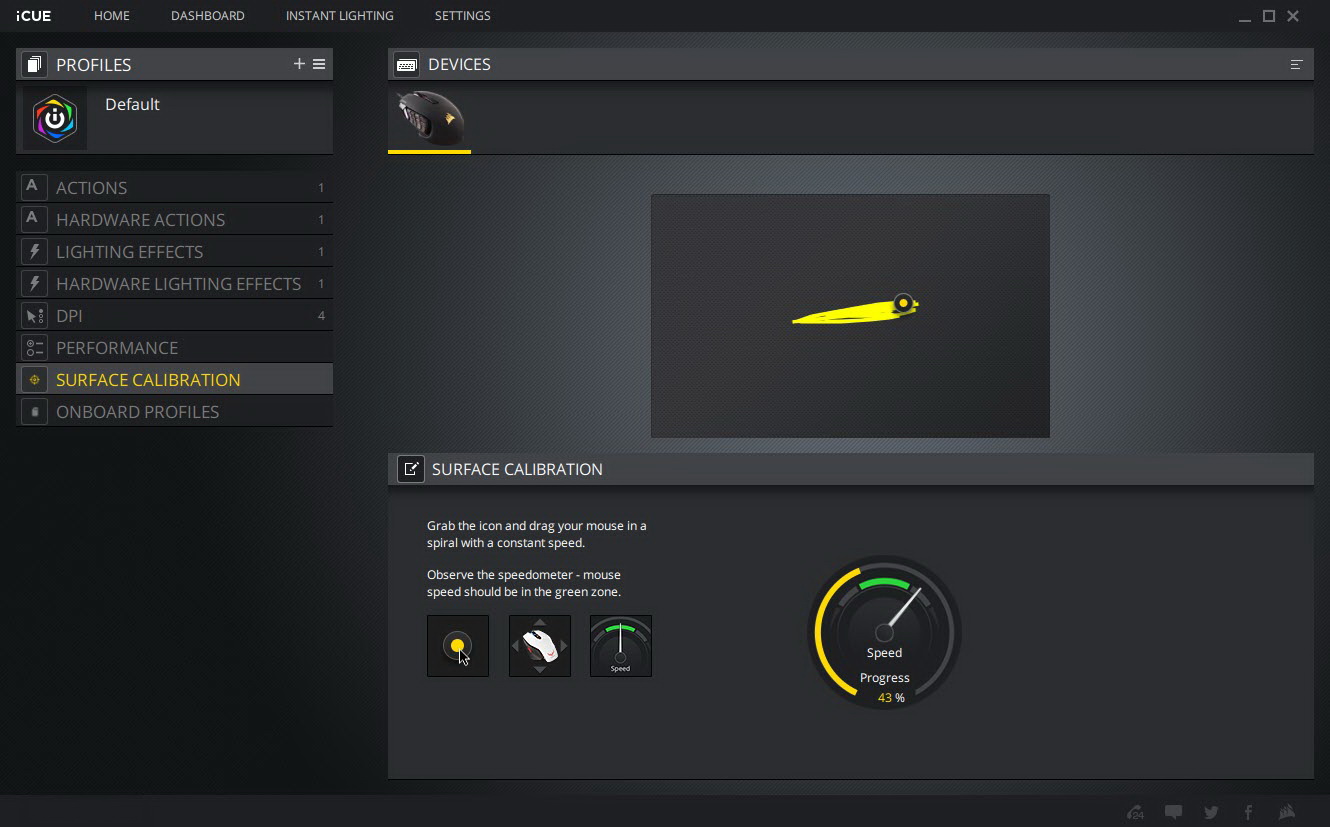Select SURFACE CALIBRATION section
Viewport: 1330px width, 827px height.
(x=175, y=379)
